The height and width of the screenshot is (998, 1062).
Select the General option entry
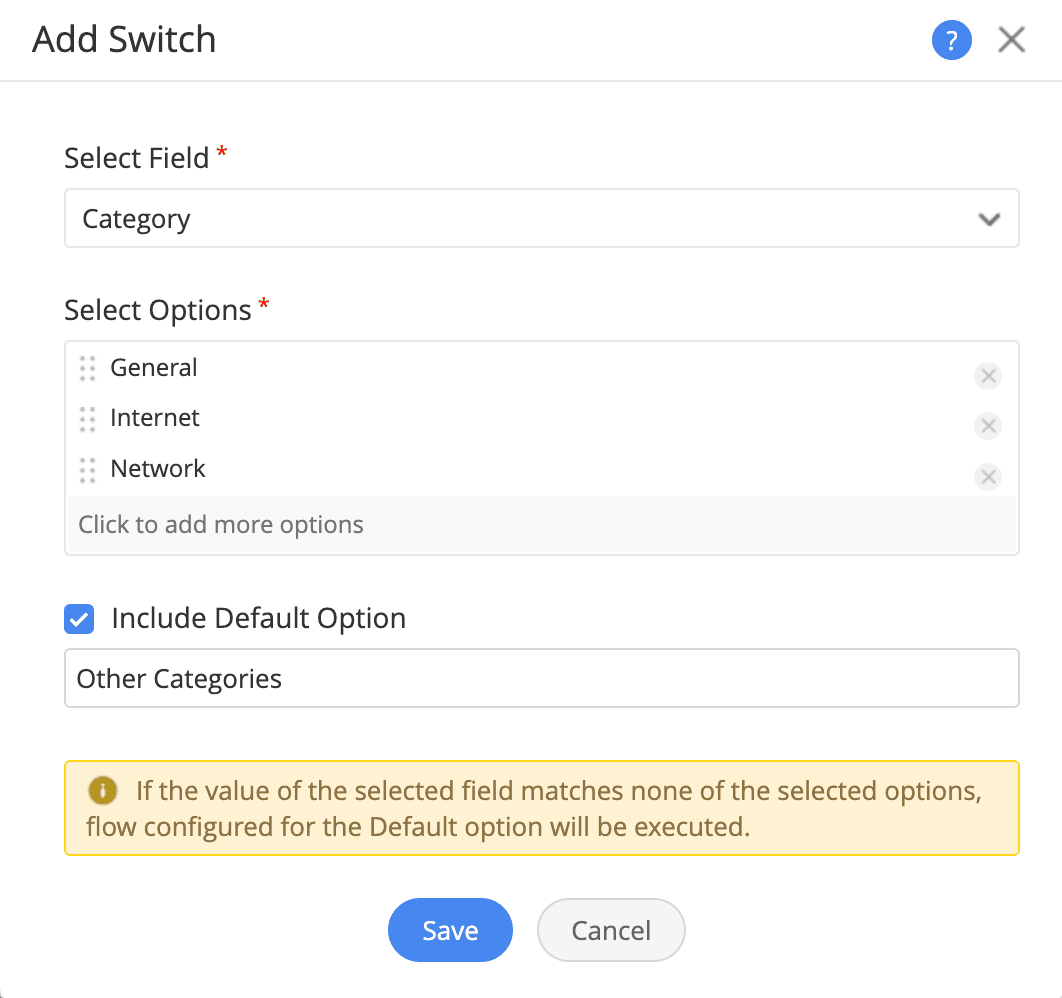pos(154,368)
